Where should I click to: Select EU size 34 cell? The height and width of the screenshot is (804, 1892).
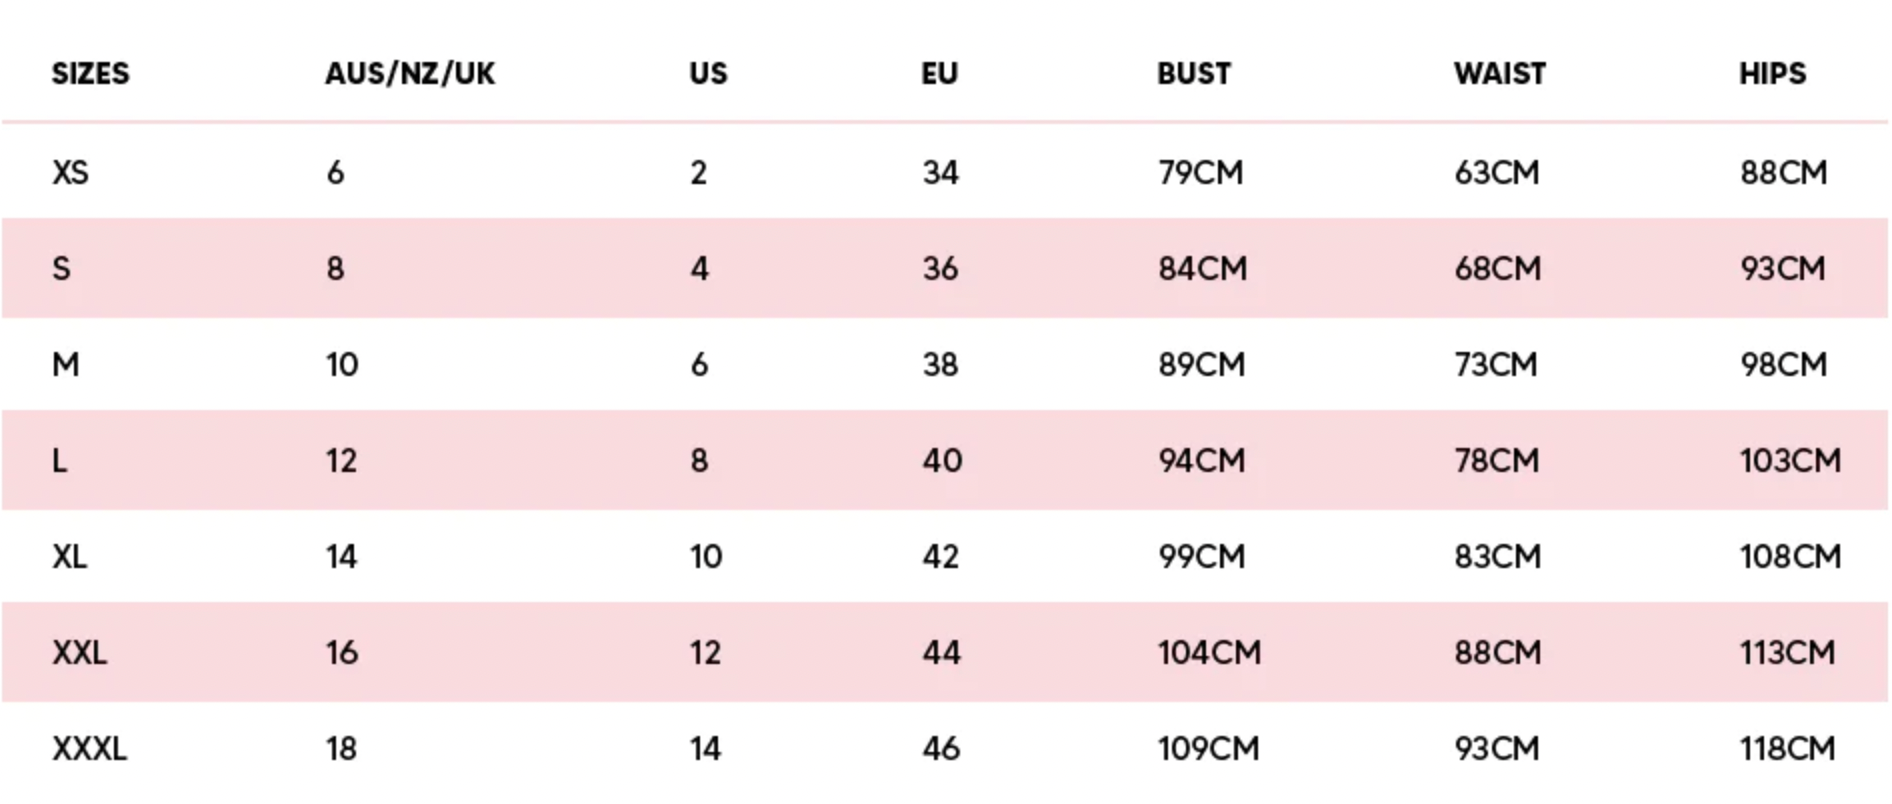[x=940, y=173]
